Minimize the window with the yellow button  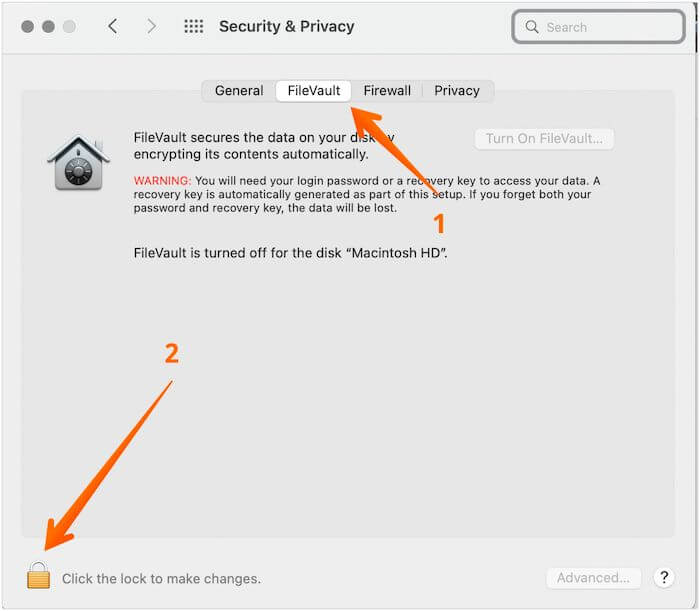[47, 27]
